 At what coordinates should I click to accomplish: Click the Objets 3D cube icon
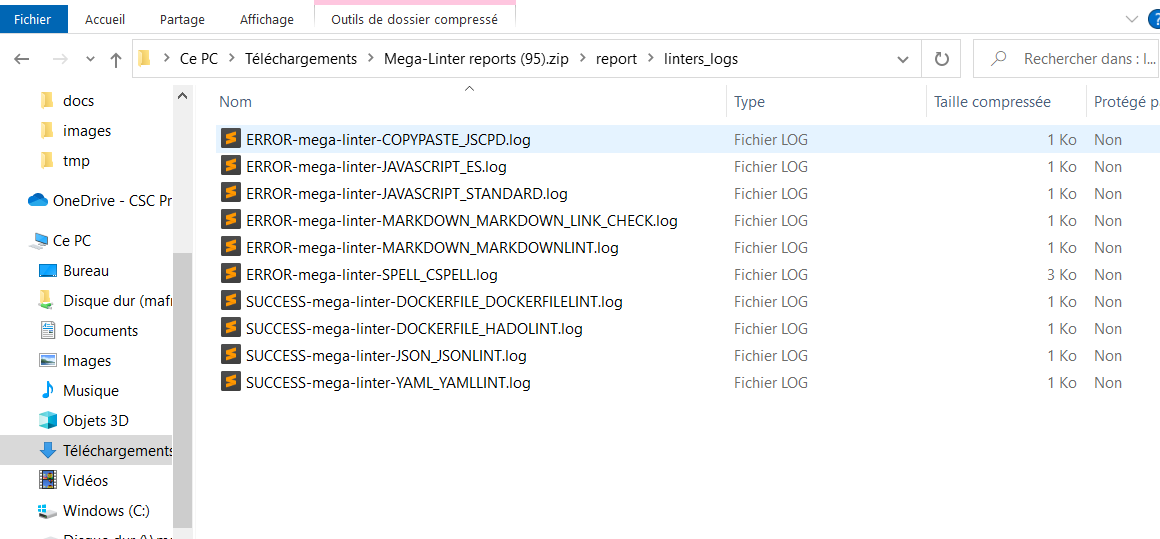47,420
